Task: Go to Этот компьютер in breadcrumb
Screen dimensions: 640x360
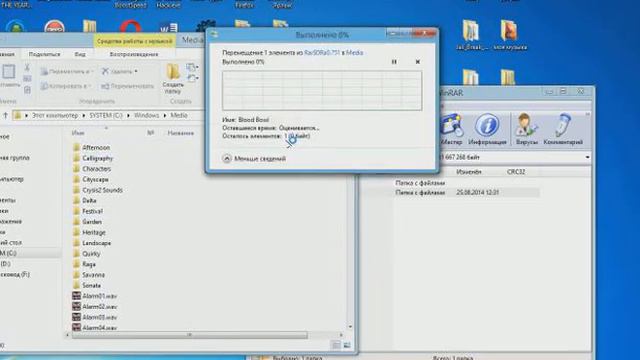Action: tap(55, 116)
